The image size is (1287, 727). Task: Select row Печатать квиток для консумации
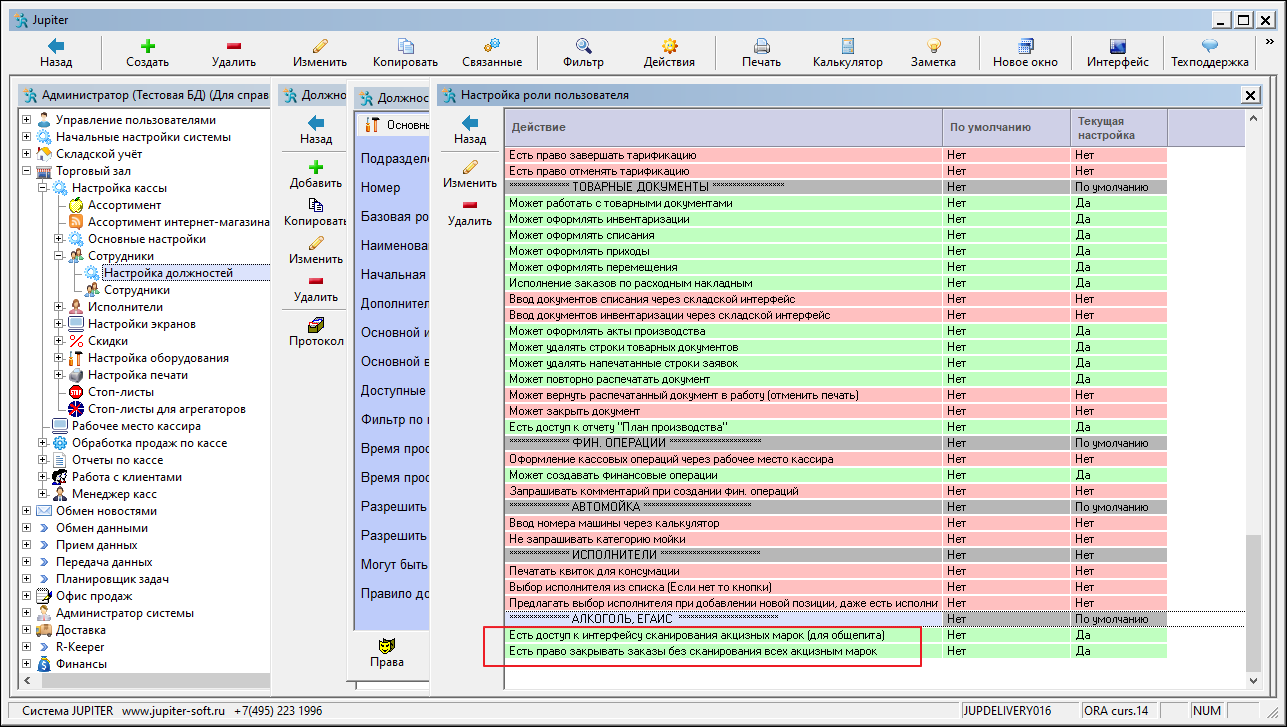pos(836,571)
